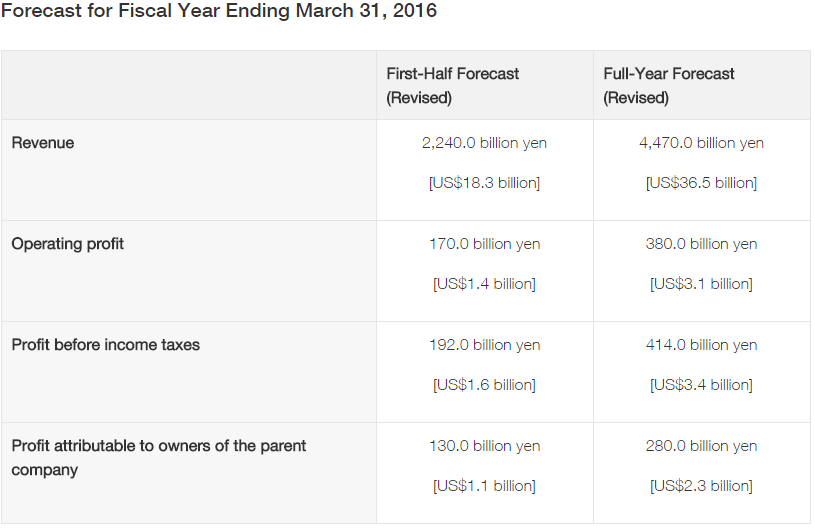Click the First-Half Forecast (Revised) column header

point(453,86)
